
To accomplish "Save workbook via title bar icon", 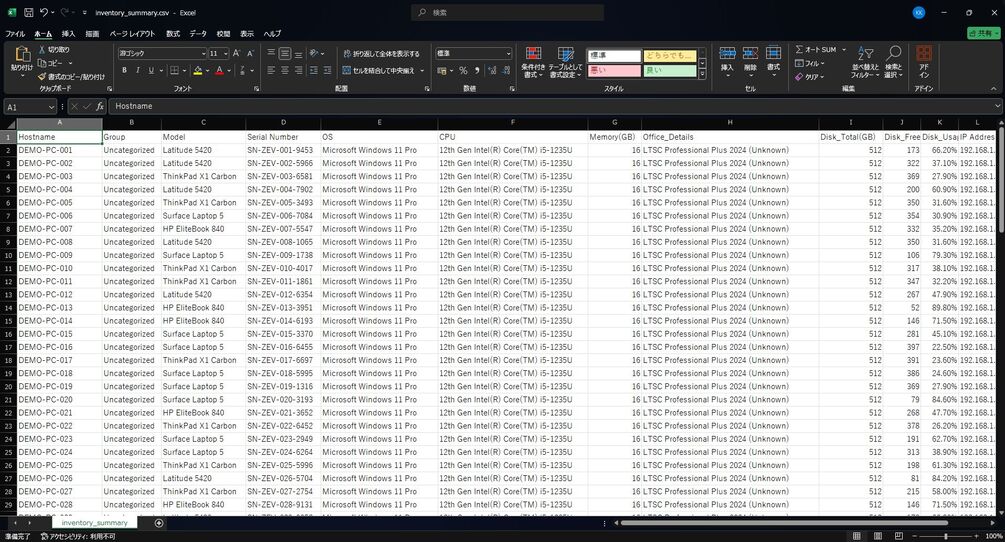I will point(28,12).
